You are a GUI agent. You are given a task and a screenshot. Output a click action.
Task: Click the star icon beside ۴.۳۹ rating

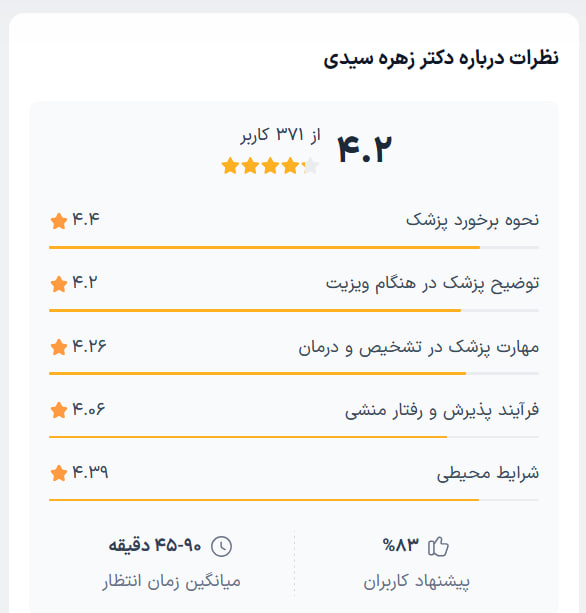pos(59,473)
